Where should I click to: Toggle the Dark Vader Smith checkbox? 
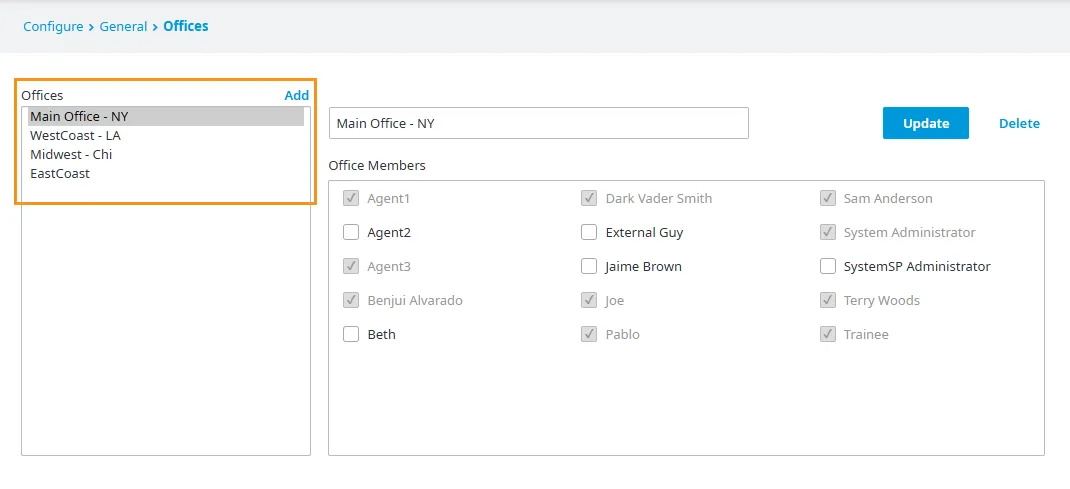click(589, 198)
